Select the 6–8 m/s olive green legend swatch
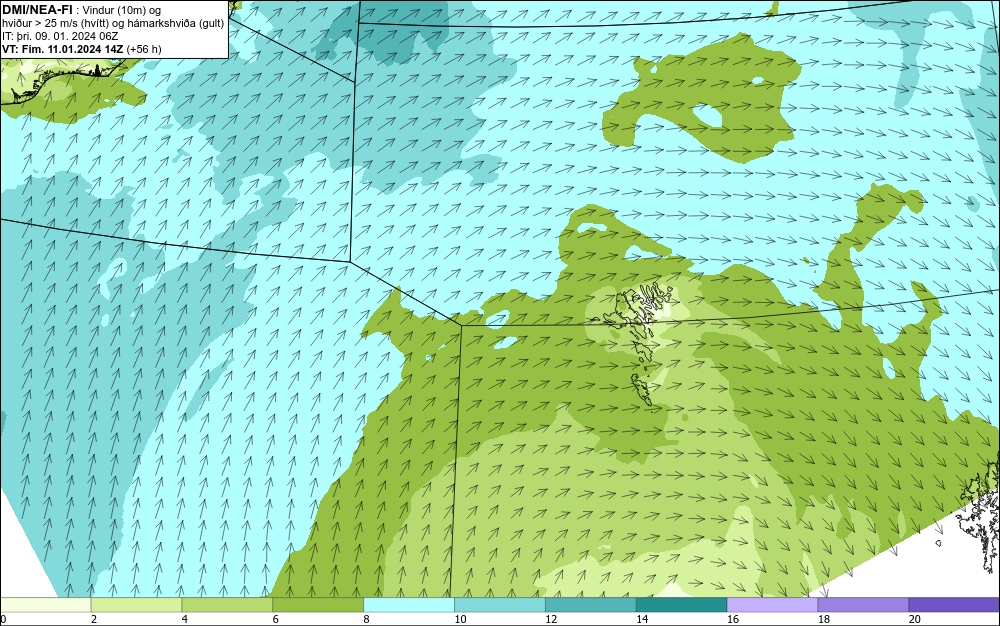The height and width of the screenshot is (626, 1000). (x=318, y=604)
